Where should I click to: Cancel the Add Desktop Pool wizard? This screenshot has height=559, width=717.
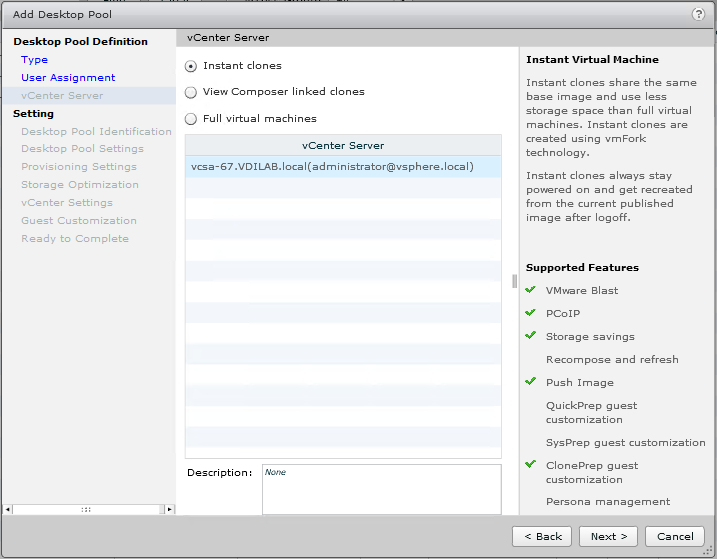(x=674, y=536)
